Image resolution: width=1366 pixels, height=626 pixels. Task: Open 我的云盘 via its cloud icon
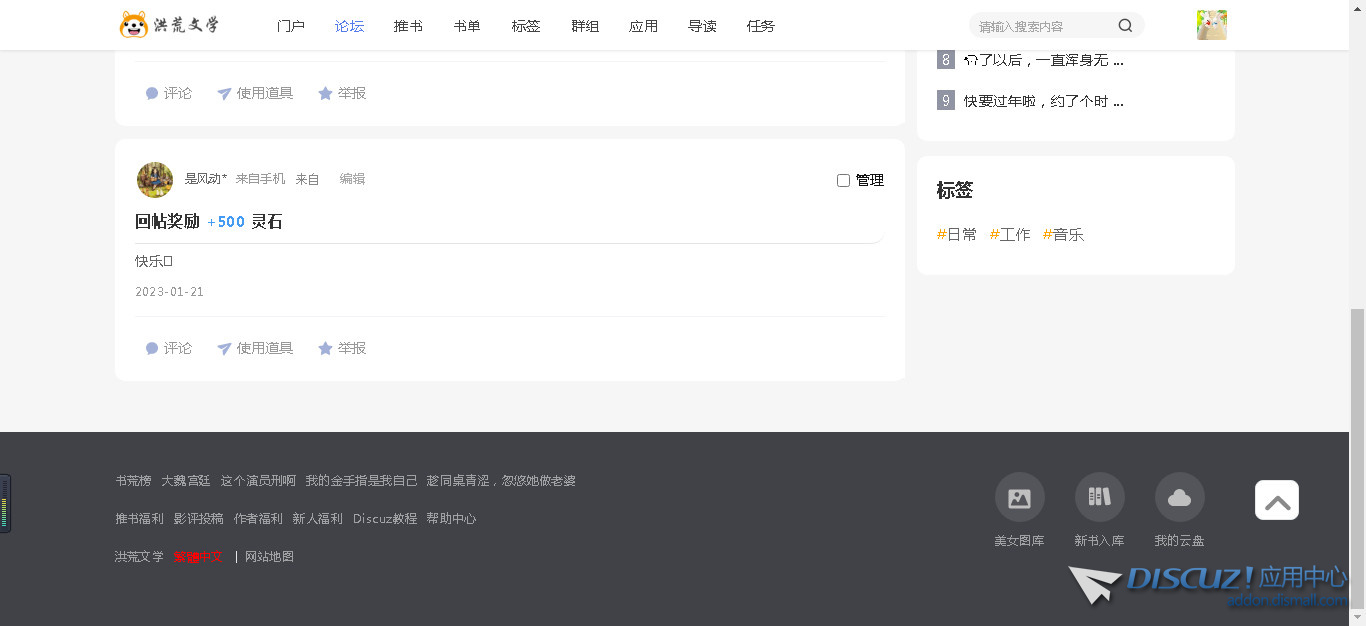(1179, 497)
